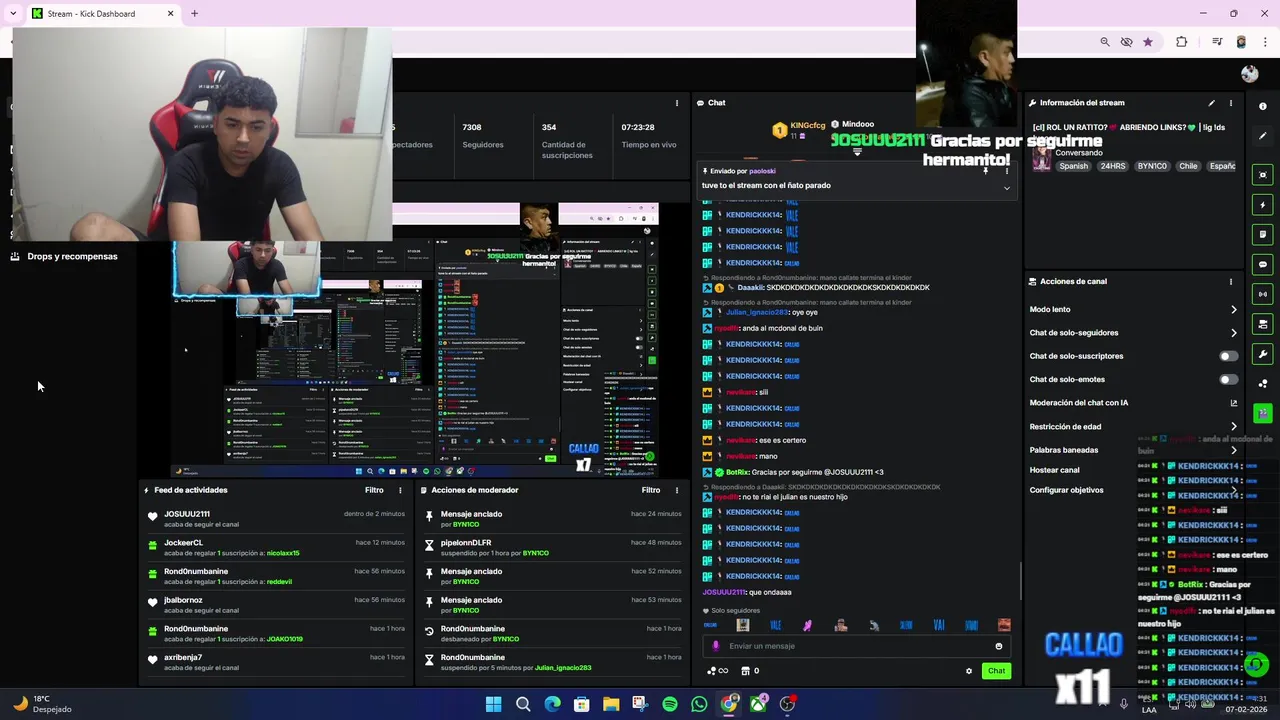The width and height of the screenshot is (1280, 720).
Task: Select the VALE emote in emote bar
Action: click(x=775, y=625)
